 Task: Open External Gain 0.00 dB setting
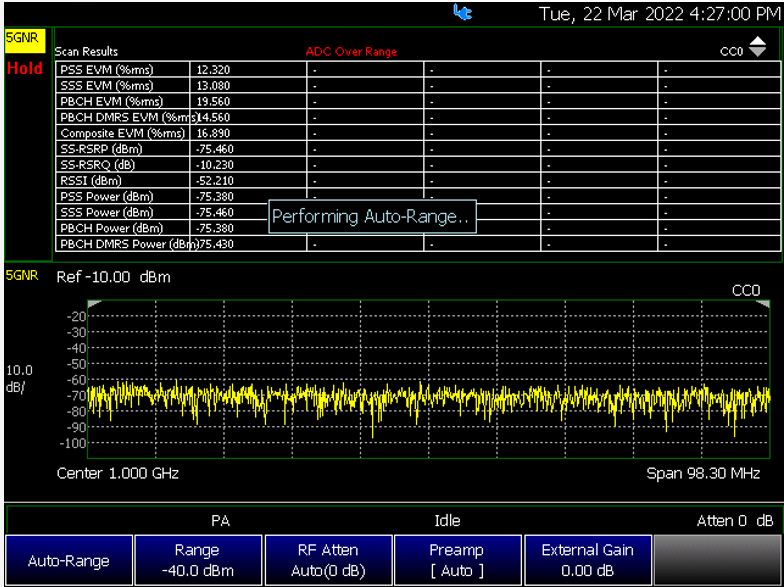(588, 560)
